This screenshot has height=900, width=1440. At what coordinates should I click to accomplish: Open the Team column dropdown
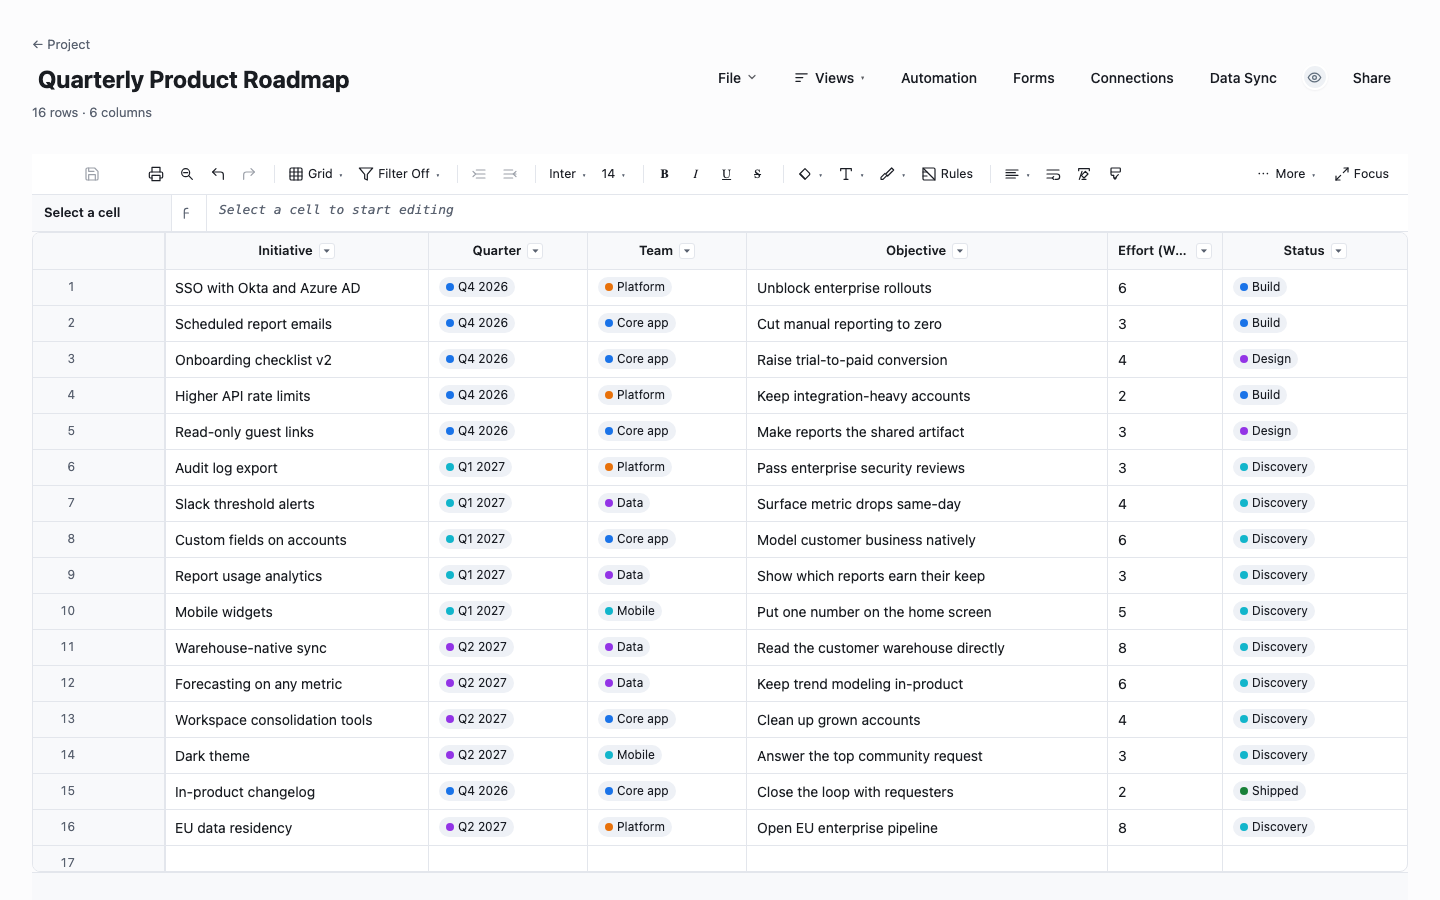point(687,251)
